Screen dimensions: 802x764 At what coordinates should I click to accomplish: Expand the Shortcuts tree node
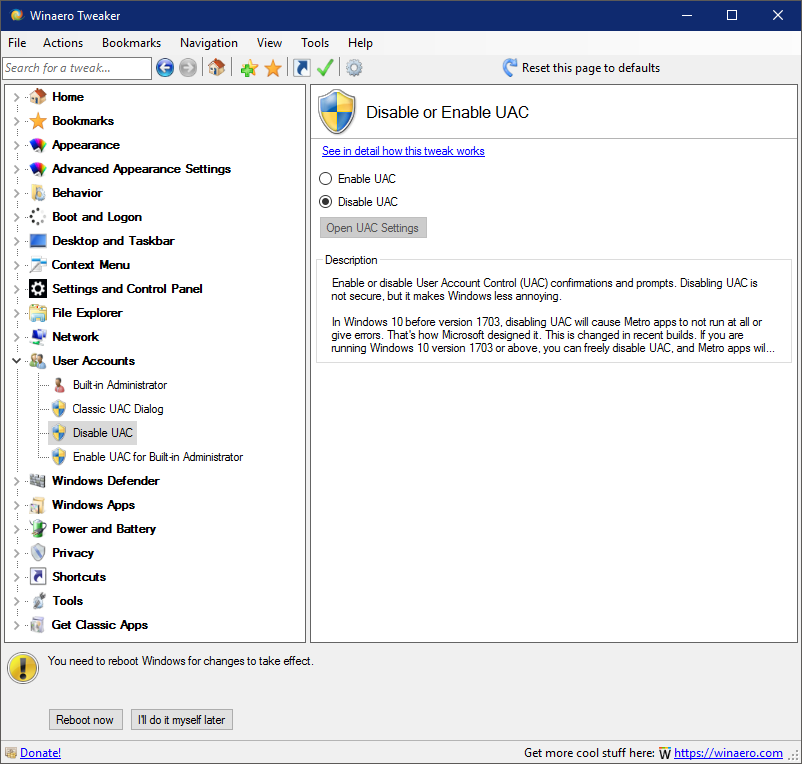click(x=16, y=577)
